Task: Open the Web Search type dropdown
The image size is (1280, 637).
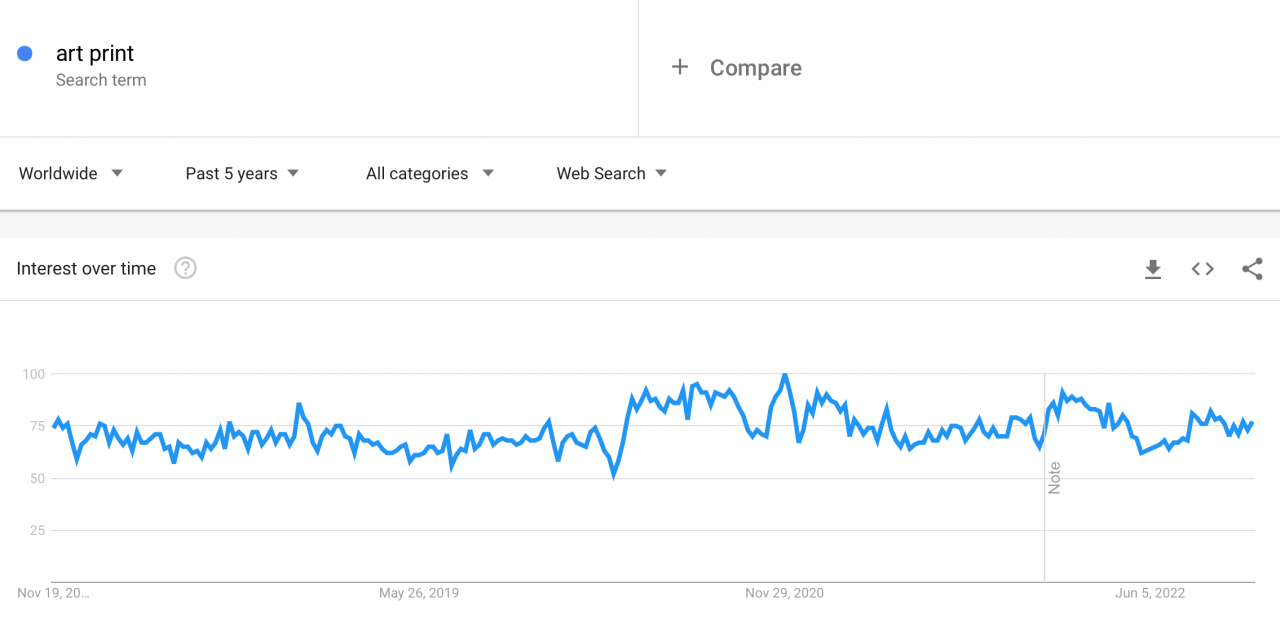Action: click(610, 173)
